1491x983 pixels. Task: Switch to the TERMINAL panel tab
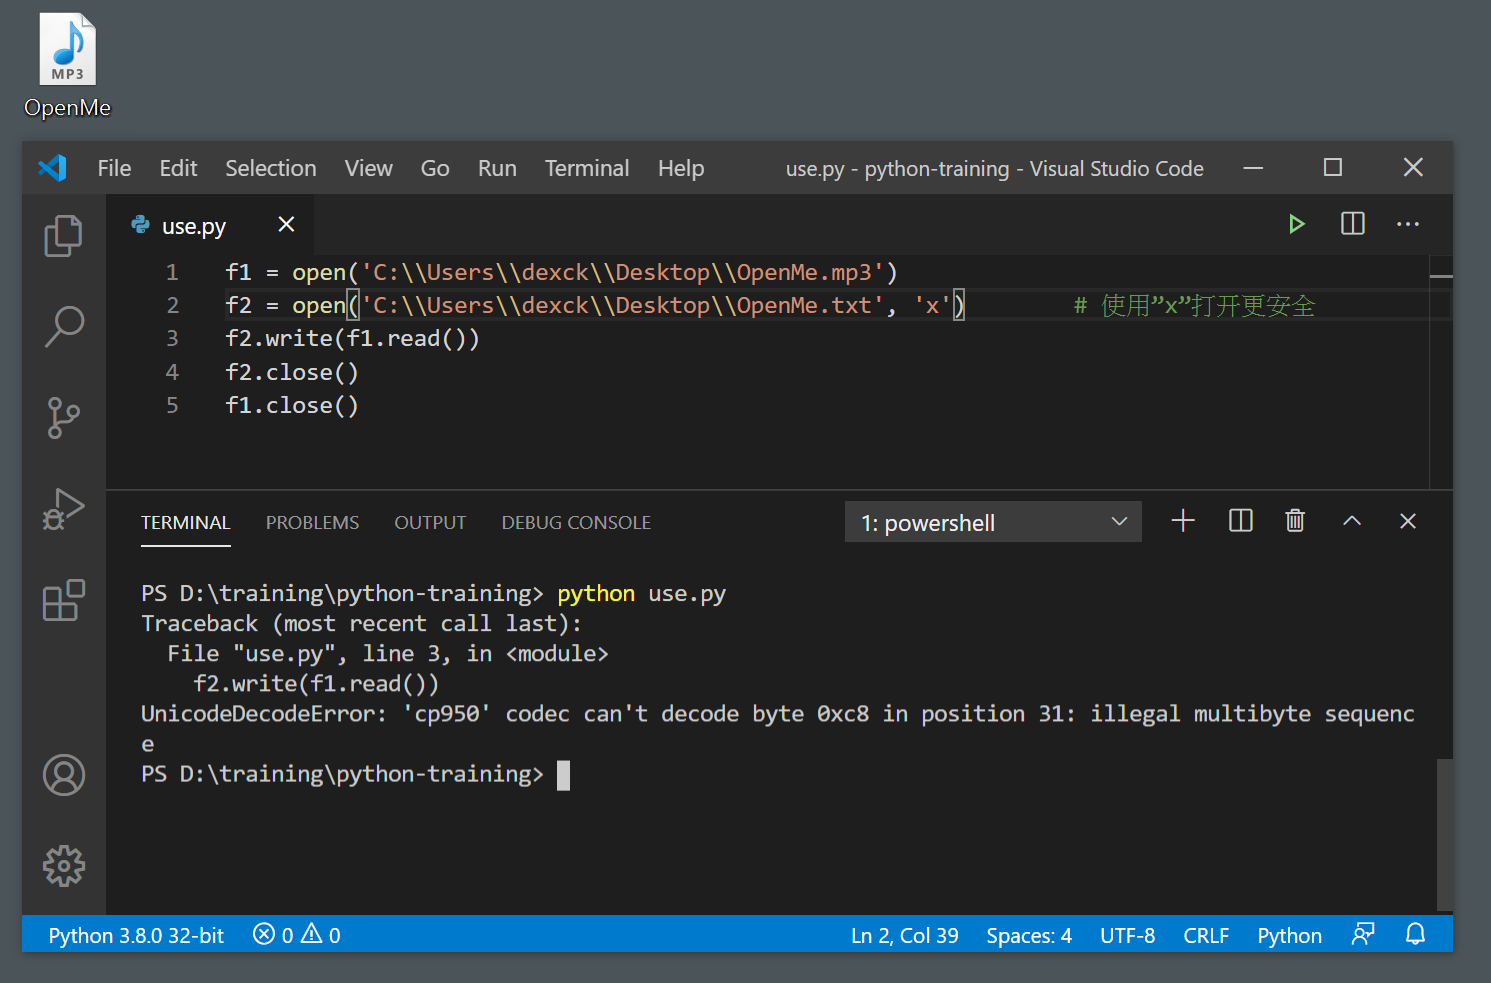coord(185,523)
